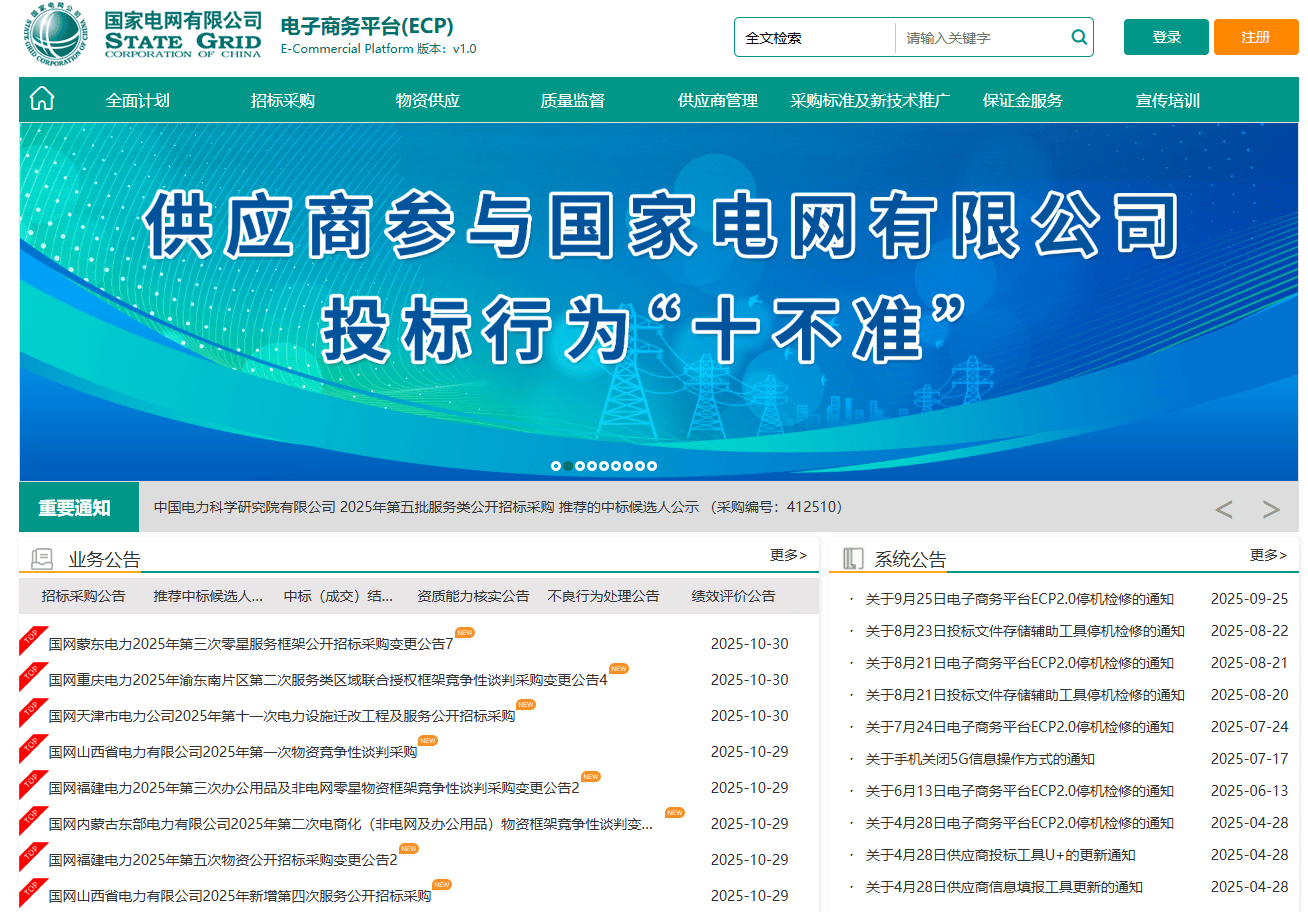Expand 更多 in 业务公告 section
The image size is (1308, 912).
tap(788, 555)
